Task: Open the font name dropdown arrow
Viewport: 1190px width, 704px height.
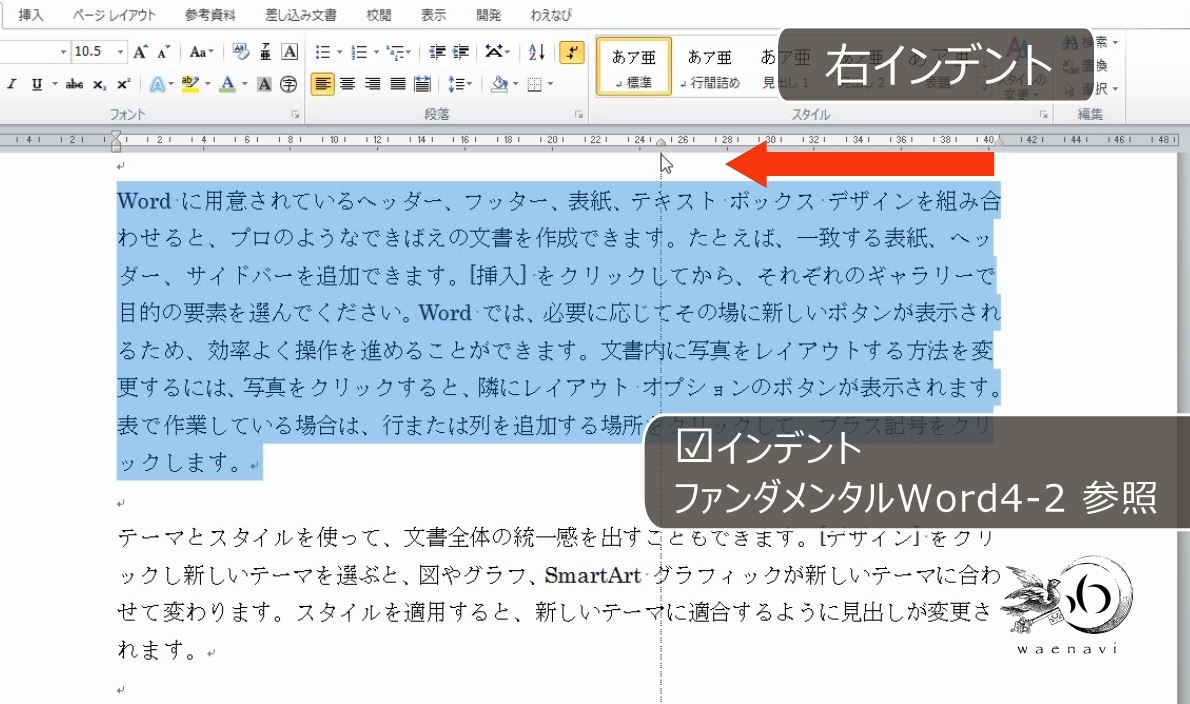Action: (64, 52)
